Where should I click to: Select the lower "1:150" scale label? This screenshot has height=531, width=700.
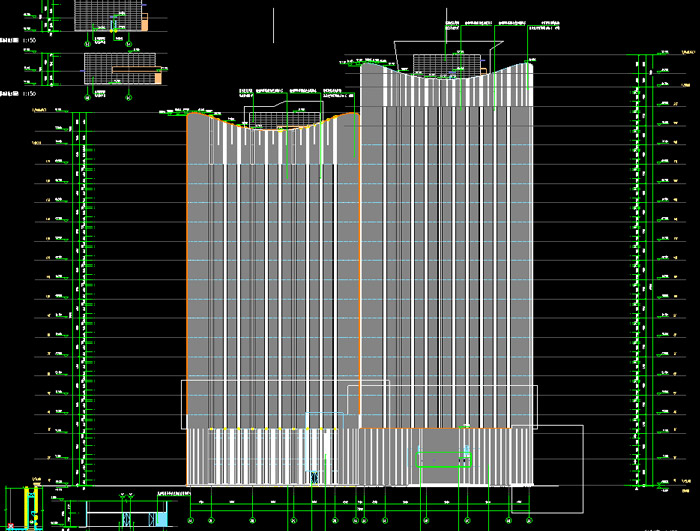(29, 94)
